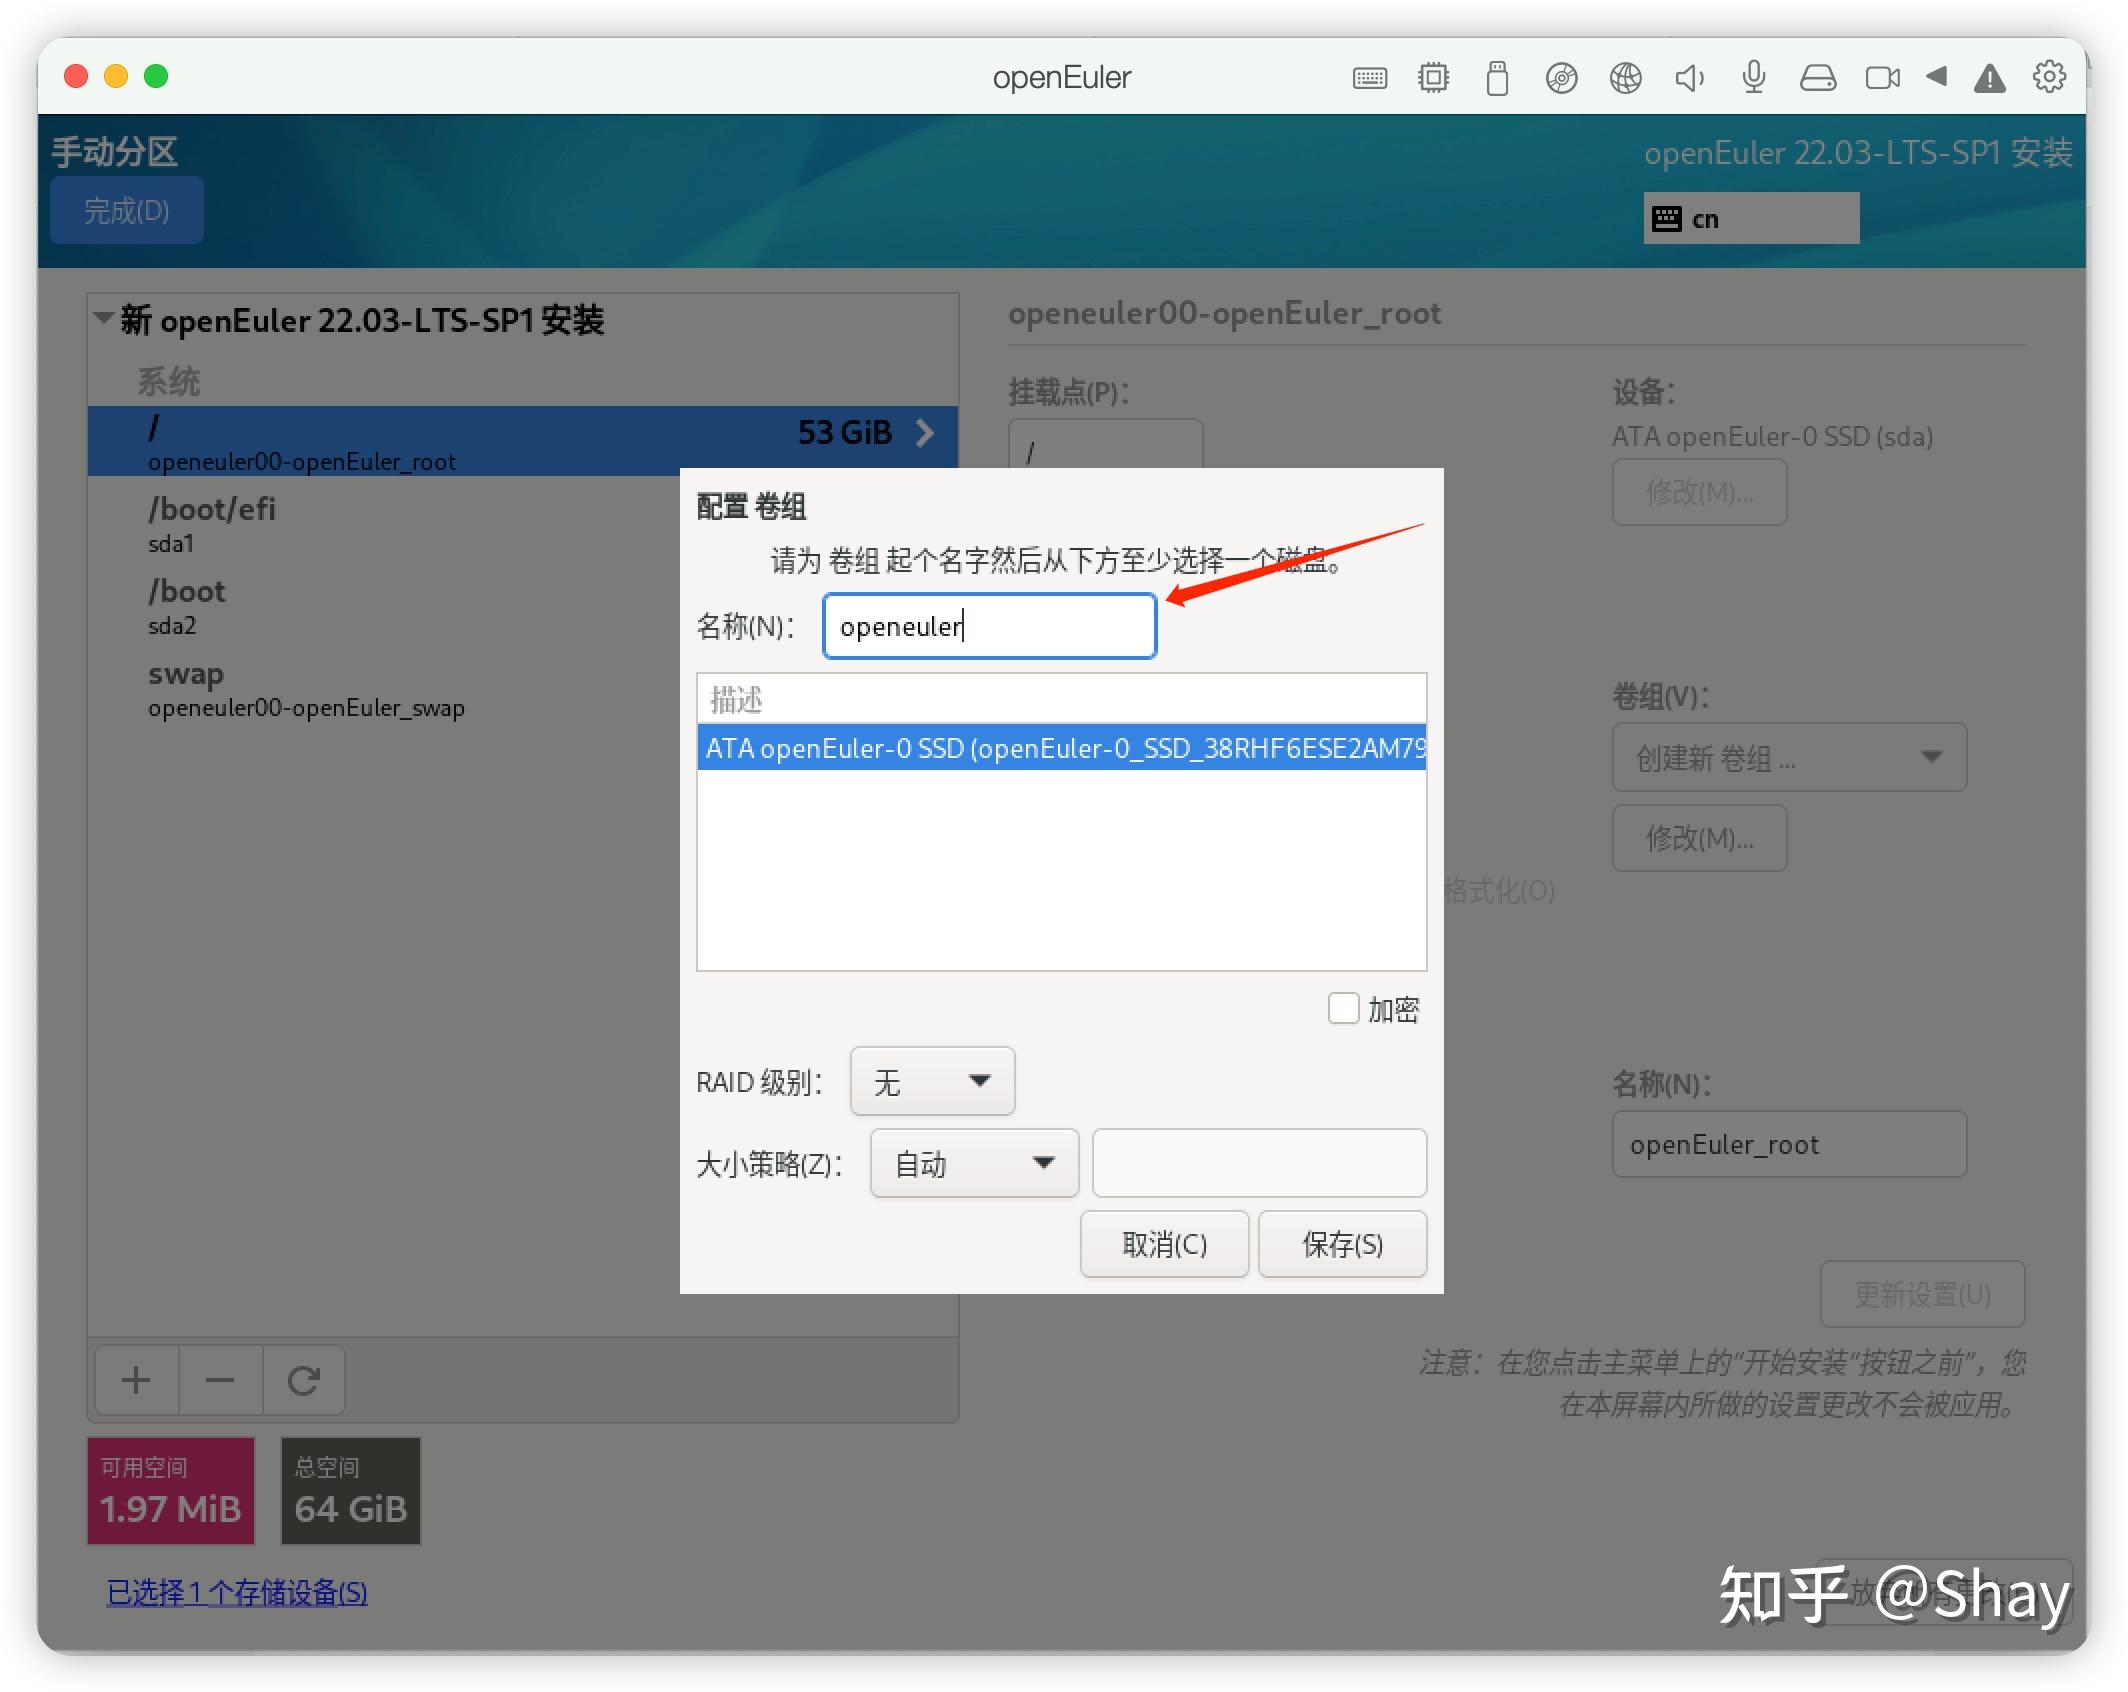This screenshot has width=2128, height=1692.
Task: Click 保存(S) to save the volume group
Action: (1342, 1244)
